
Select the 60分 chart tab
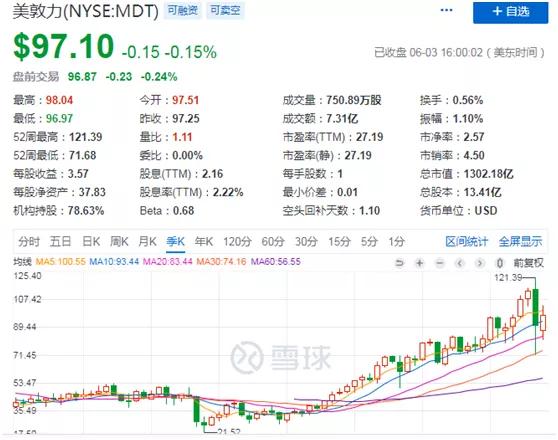[x=273, y=242]
